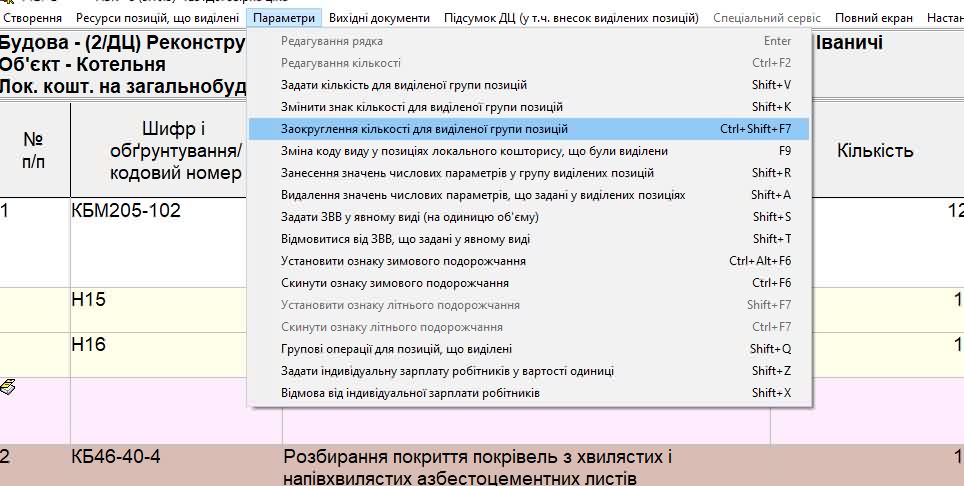The width and height of the screenshot is (964, 486).
Task: Click Видалення значень числових параметрів
Action: coord(482,195)
